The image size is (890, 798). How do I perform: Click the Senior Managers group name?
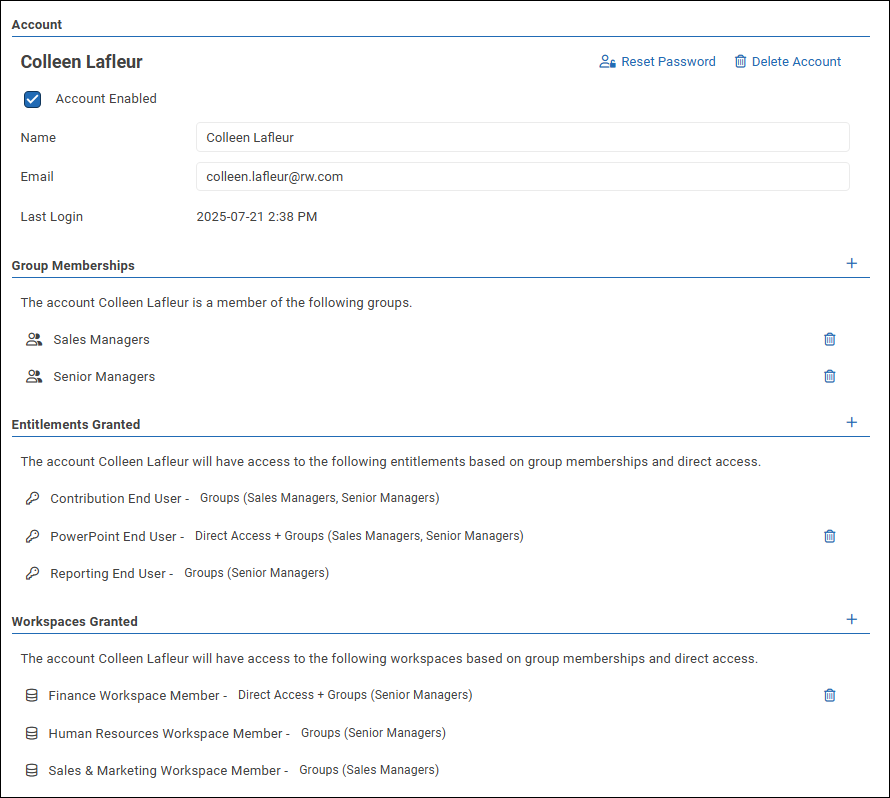(104, 377)
